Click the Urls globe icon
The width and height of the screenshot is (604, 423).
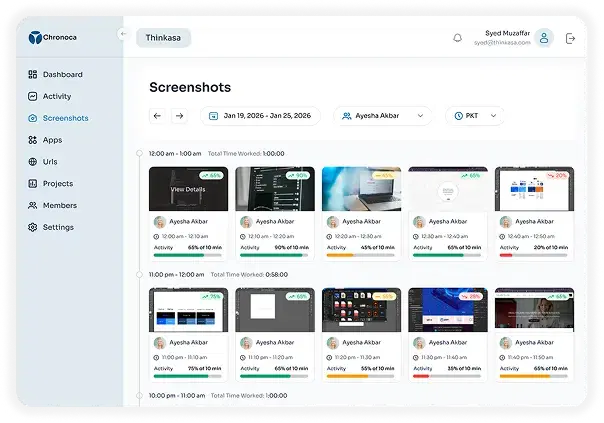point(33,162)
